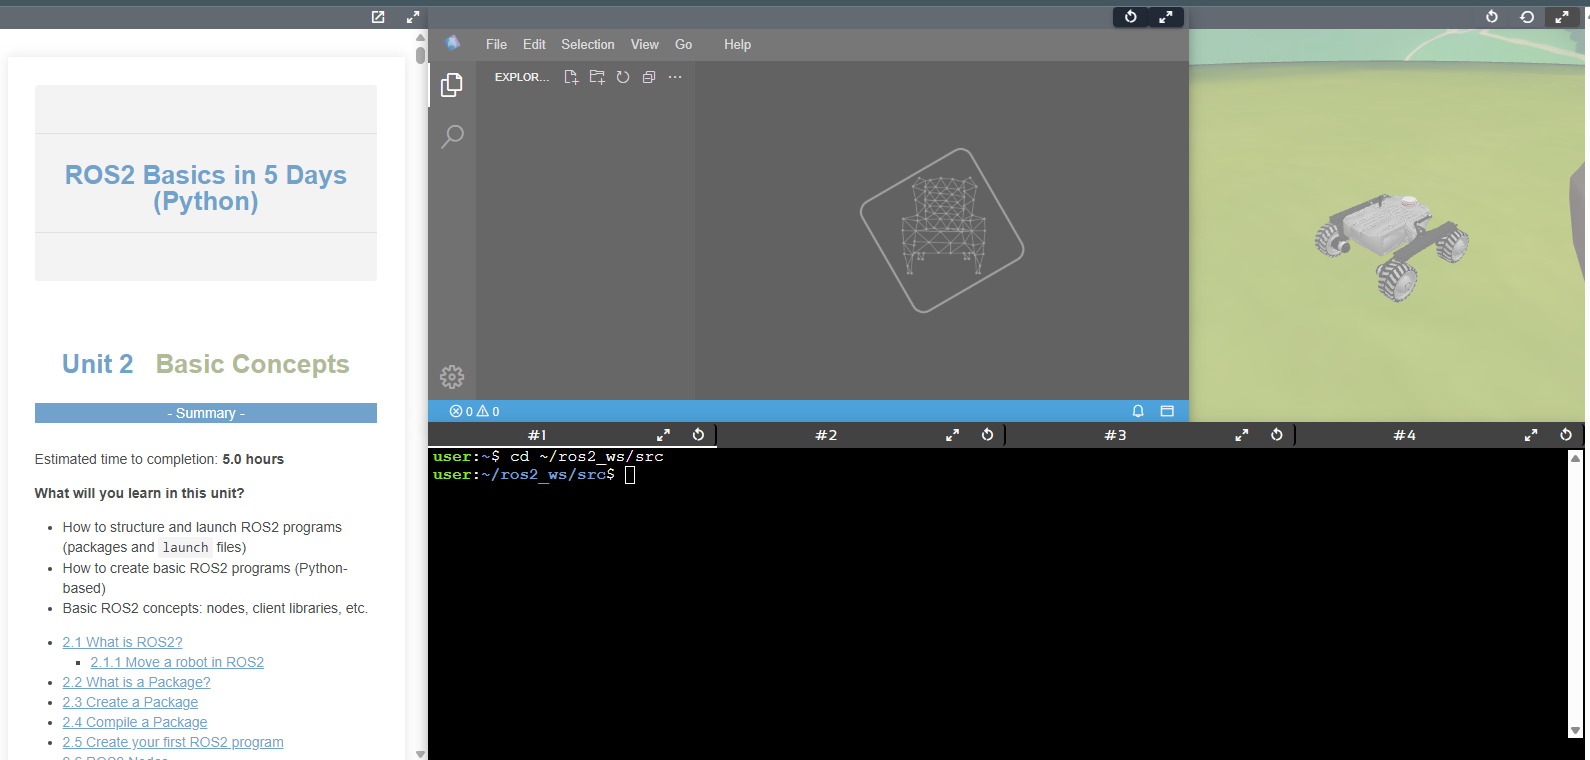Image resolution: width=1590 pixels, height=760 pixels.
Task: Open errors and warnings count in status bar
Action: [x=474, y=411]
